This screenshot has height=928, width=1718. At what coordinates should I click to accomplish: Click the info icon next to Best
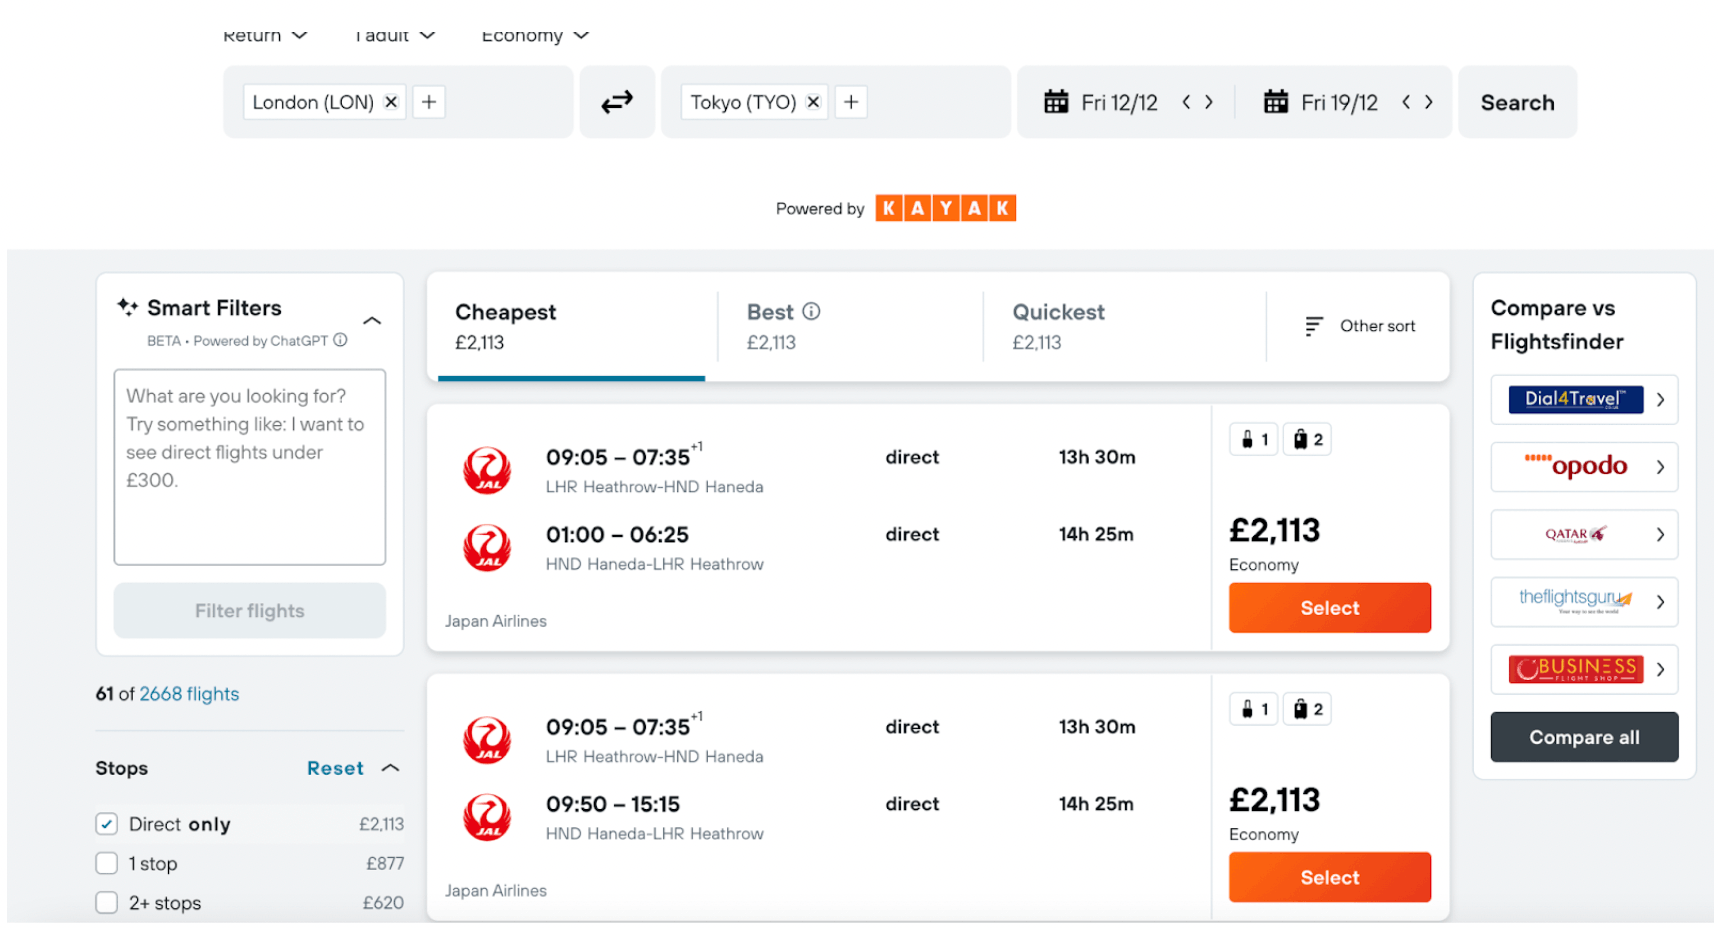pos(812,311)
